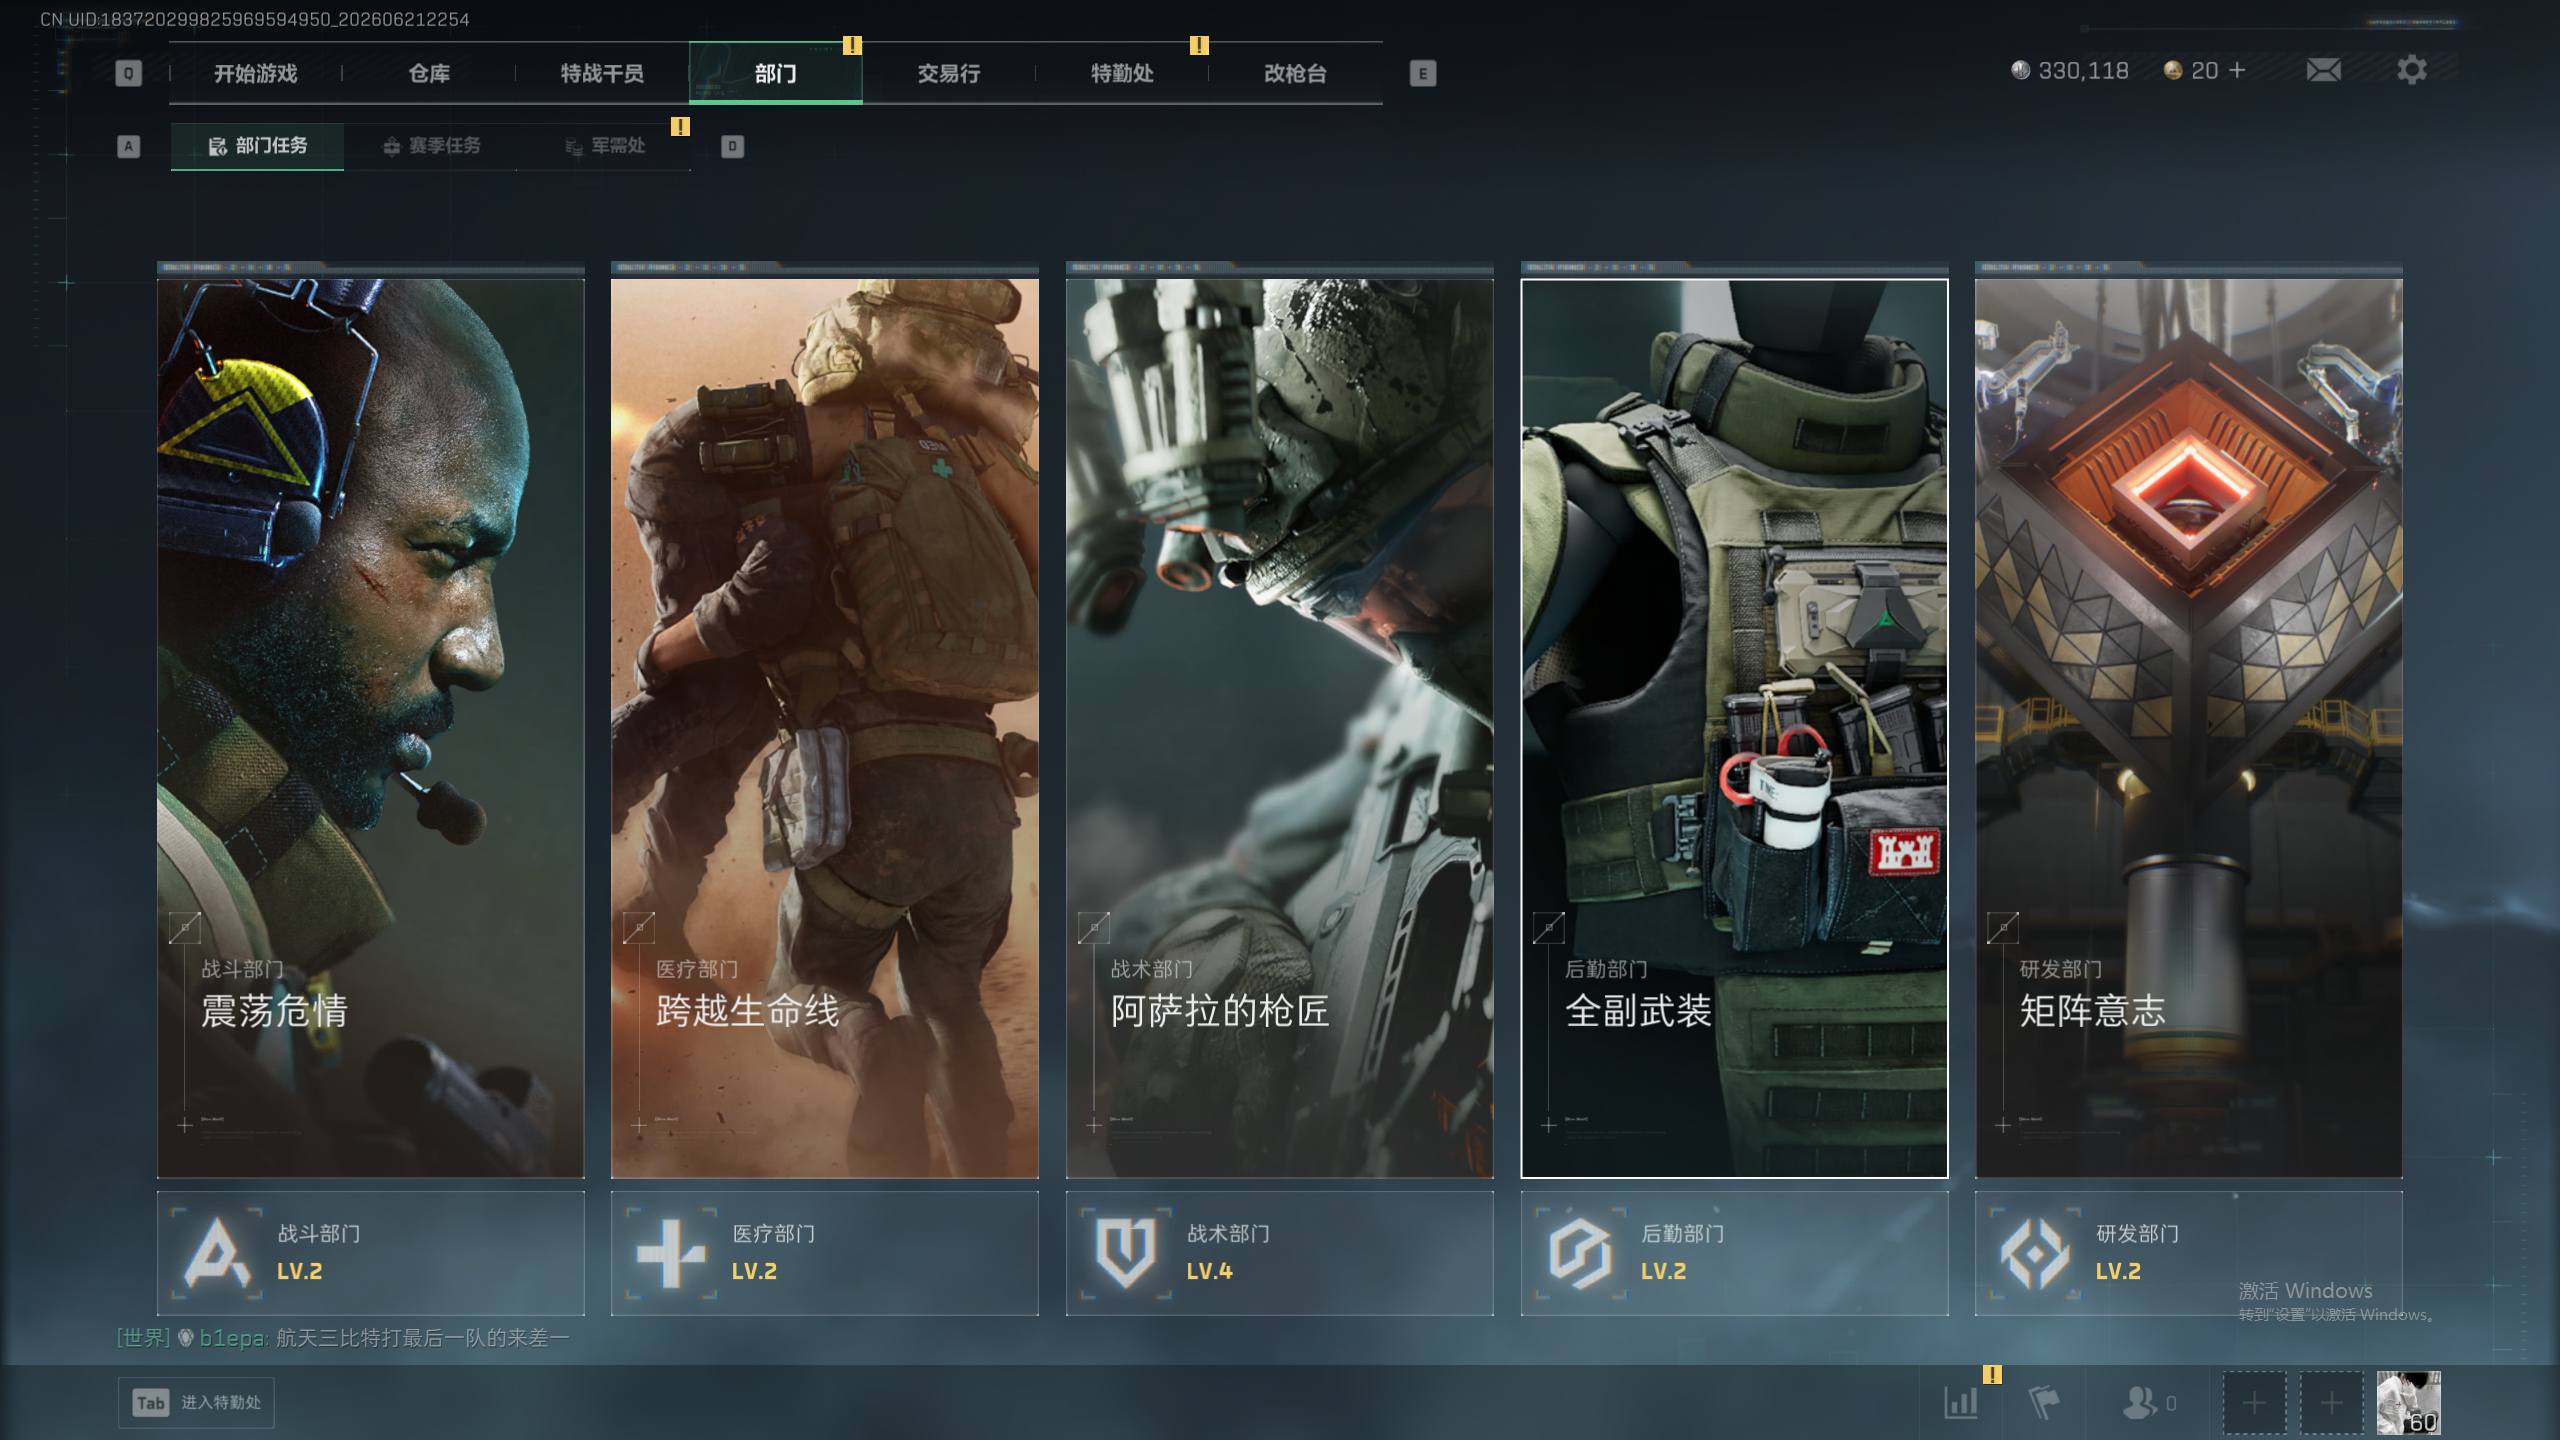Click the E key next-tab icon
2560x1440 pixels.
[x=1422, y=73]
